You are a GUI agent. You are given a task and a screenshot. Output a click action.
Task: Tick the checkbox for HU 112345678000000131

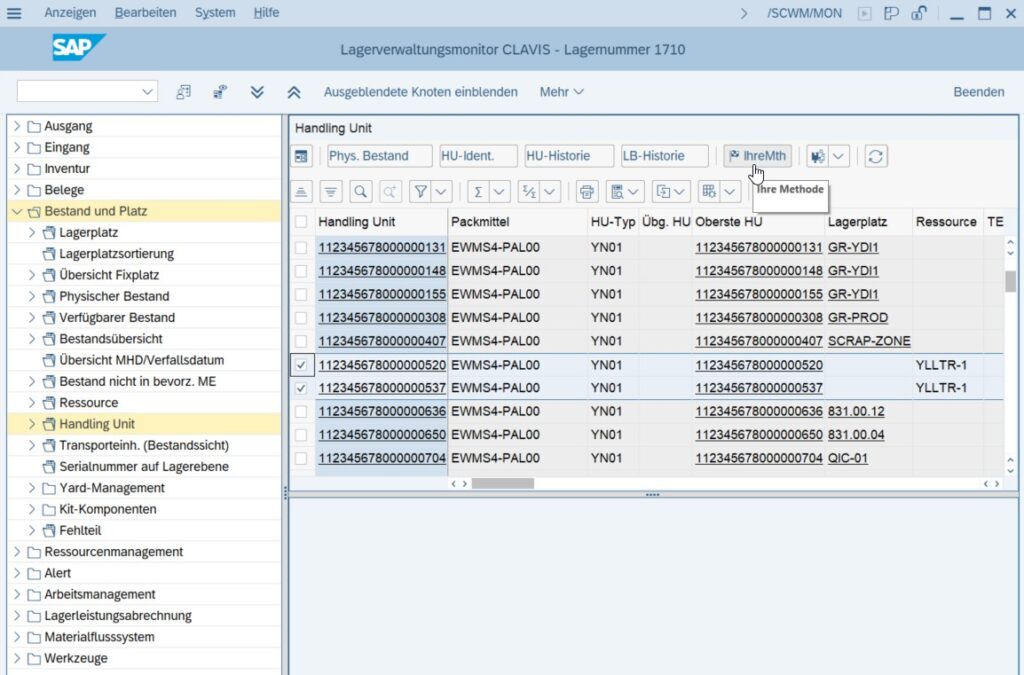300,245
